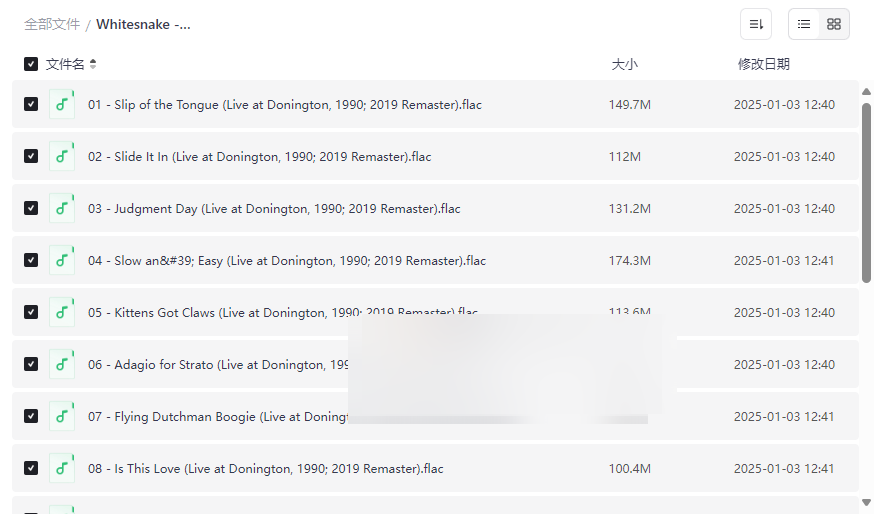The image size is (874, 514).
Task: Toggle the select-all checkbox in header
Action: tap(31, 64)
